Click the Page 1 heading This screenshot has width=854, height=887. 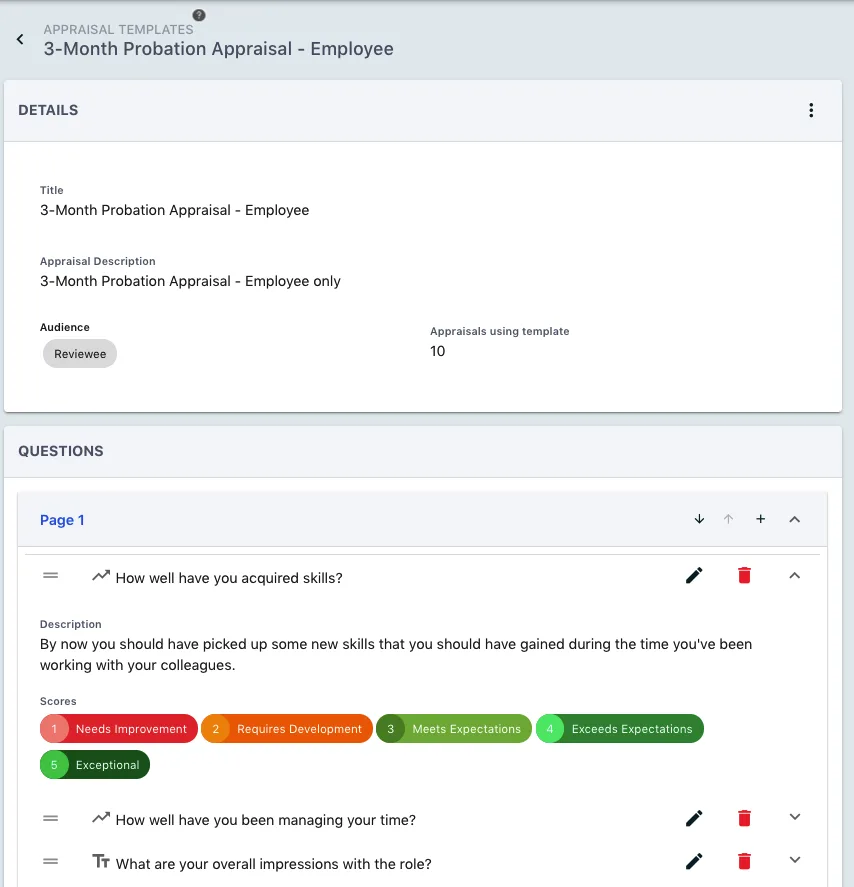[x=62, y=520]
